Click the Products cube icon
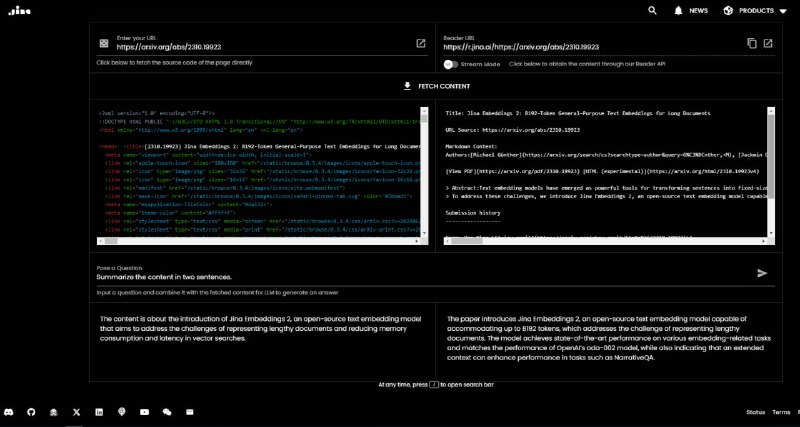Screen dimensions: 800x427 click(x=728, y=10)
